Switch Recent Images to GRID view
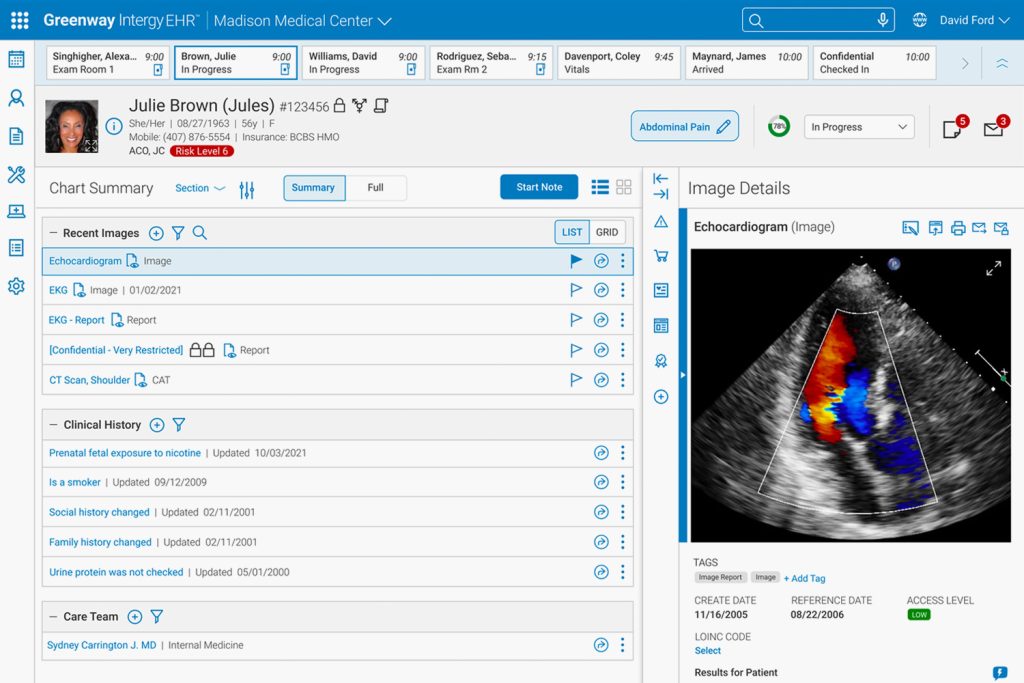This screenshot has height=683, width=1024. [607, 232]
